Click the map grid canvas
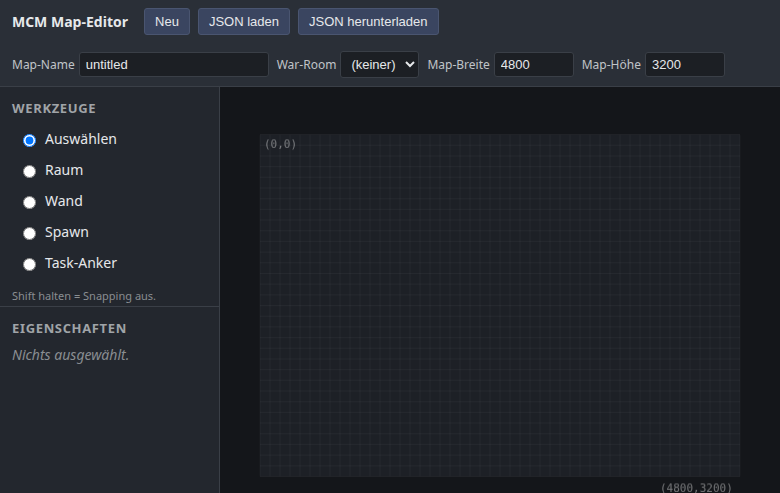The image size is (780, 493). (500, 305)
